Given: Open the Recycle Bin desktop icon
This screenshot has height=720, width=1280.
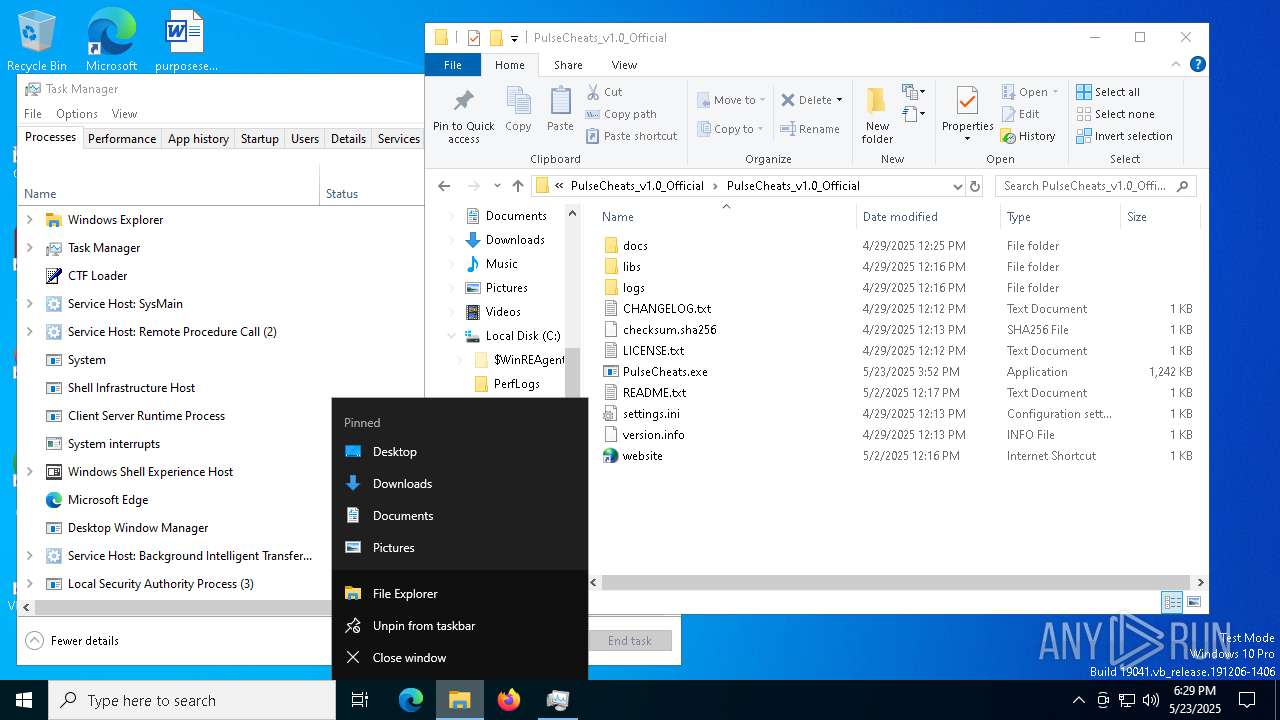Looking at the screenshot, I should (37, 40).
